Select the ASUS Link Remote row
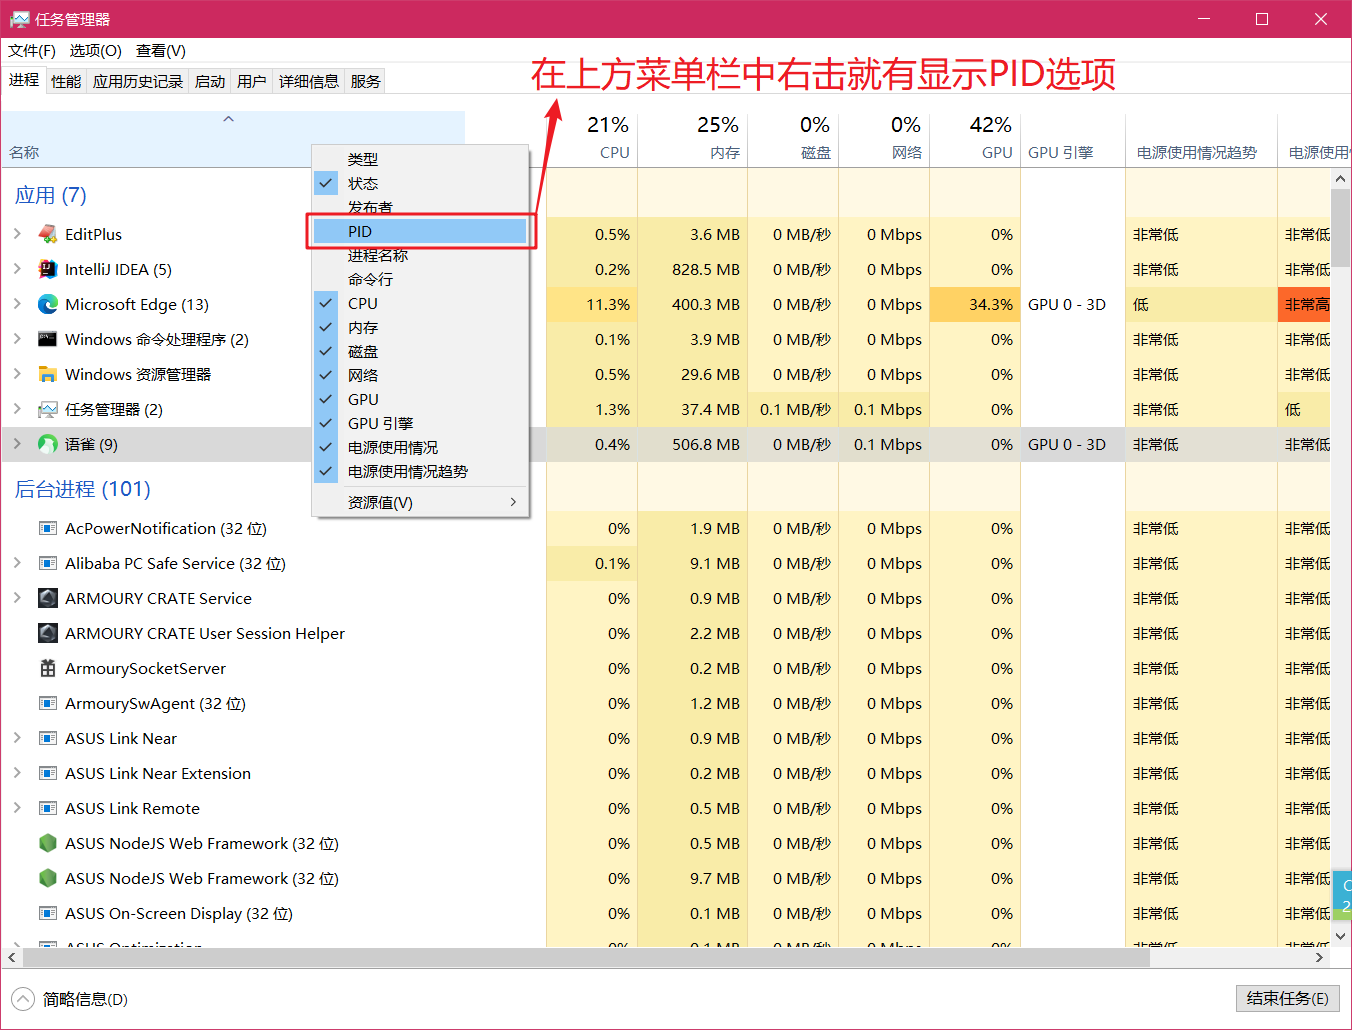Image resolution: width=1352 pixels, height=1030 pixels. (x=666, y=808)
